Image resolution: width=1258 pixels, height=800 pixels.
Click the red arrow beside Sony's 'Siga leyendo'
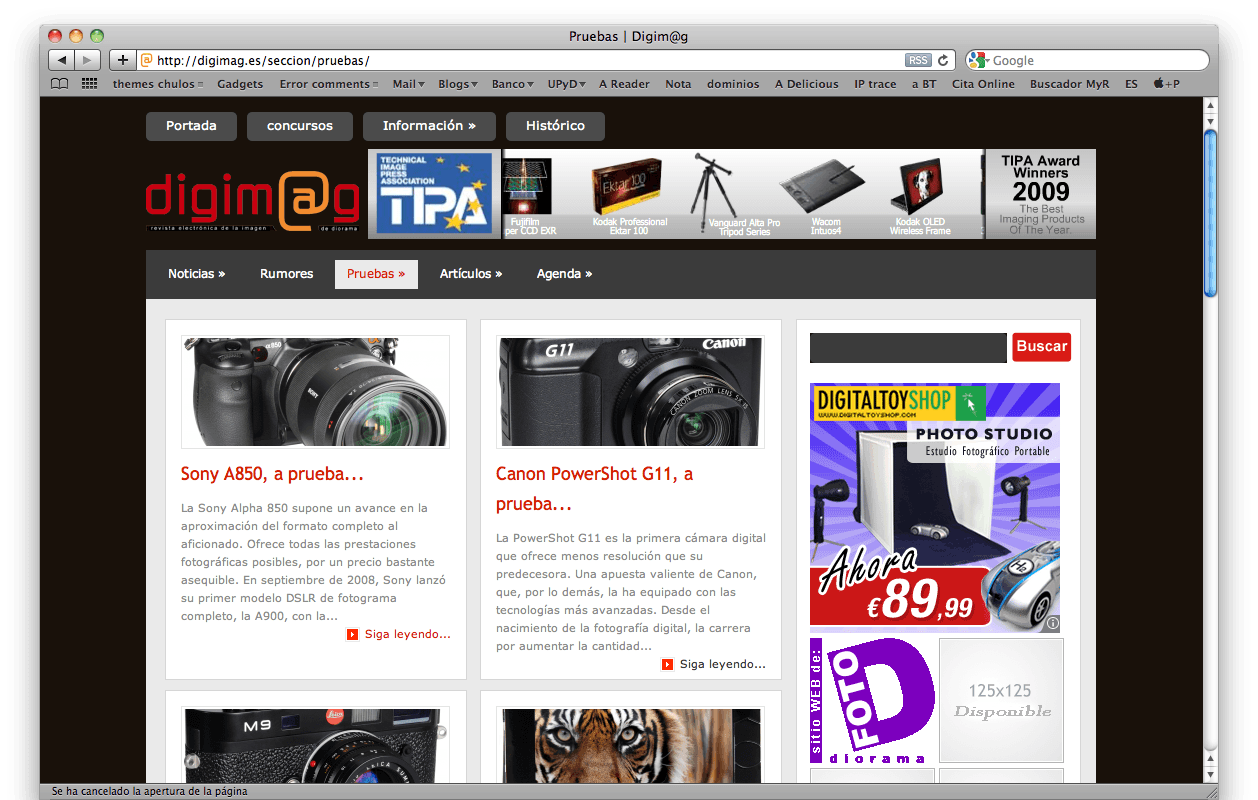(352, 634)
